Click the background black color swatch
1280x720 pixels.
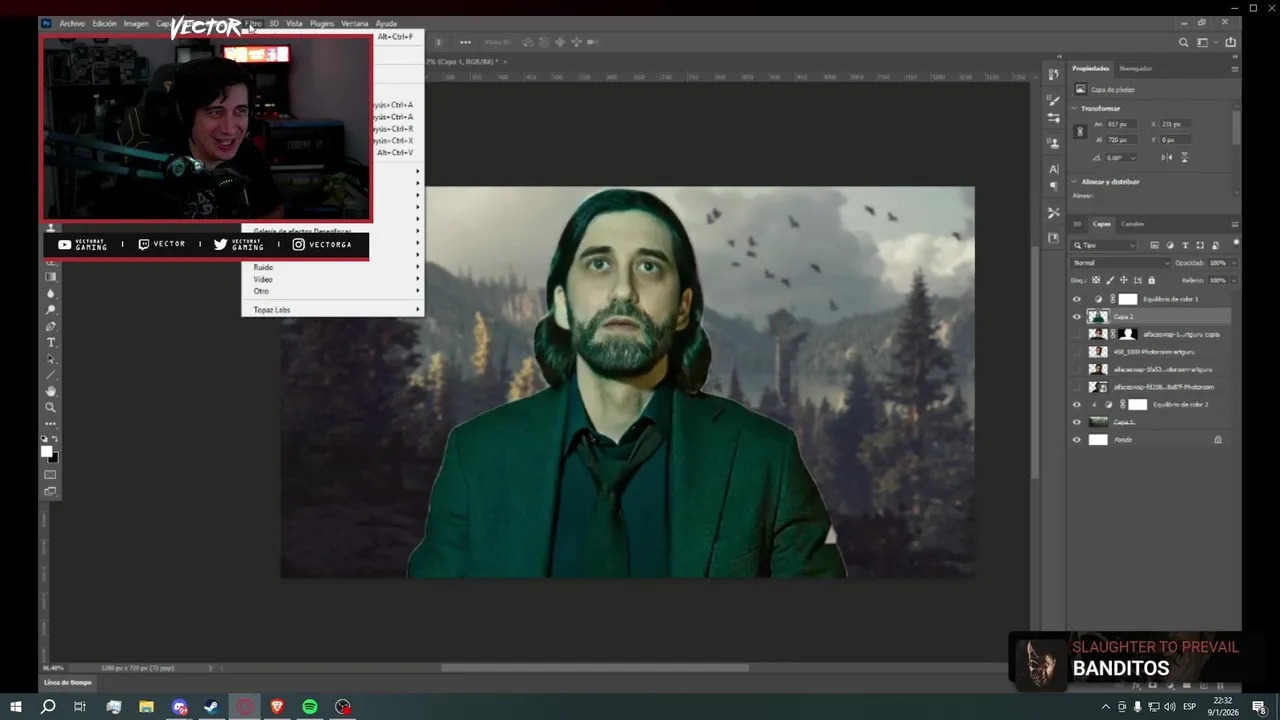(54, 458)
